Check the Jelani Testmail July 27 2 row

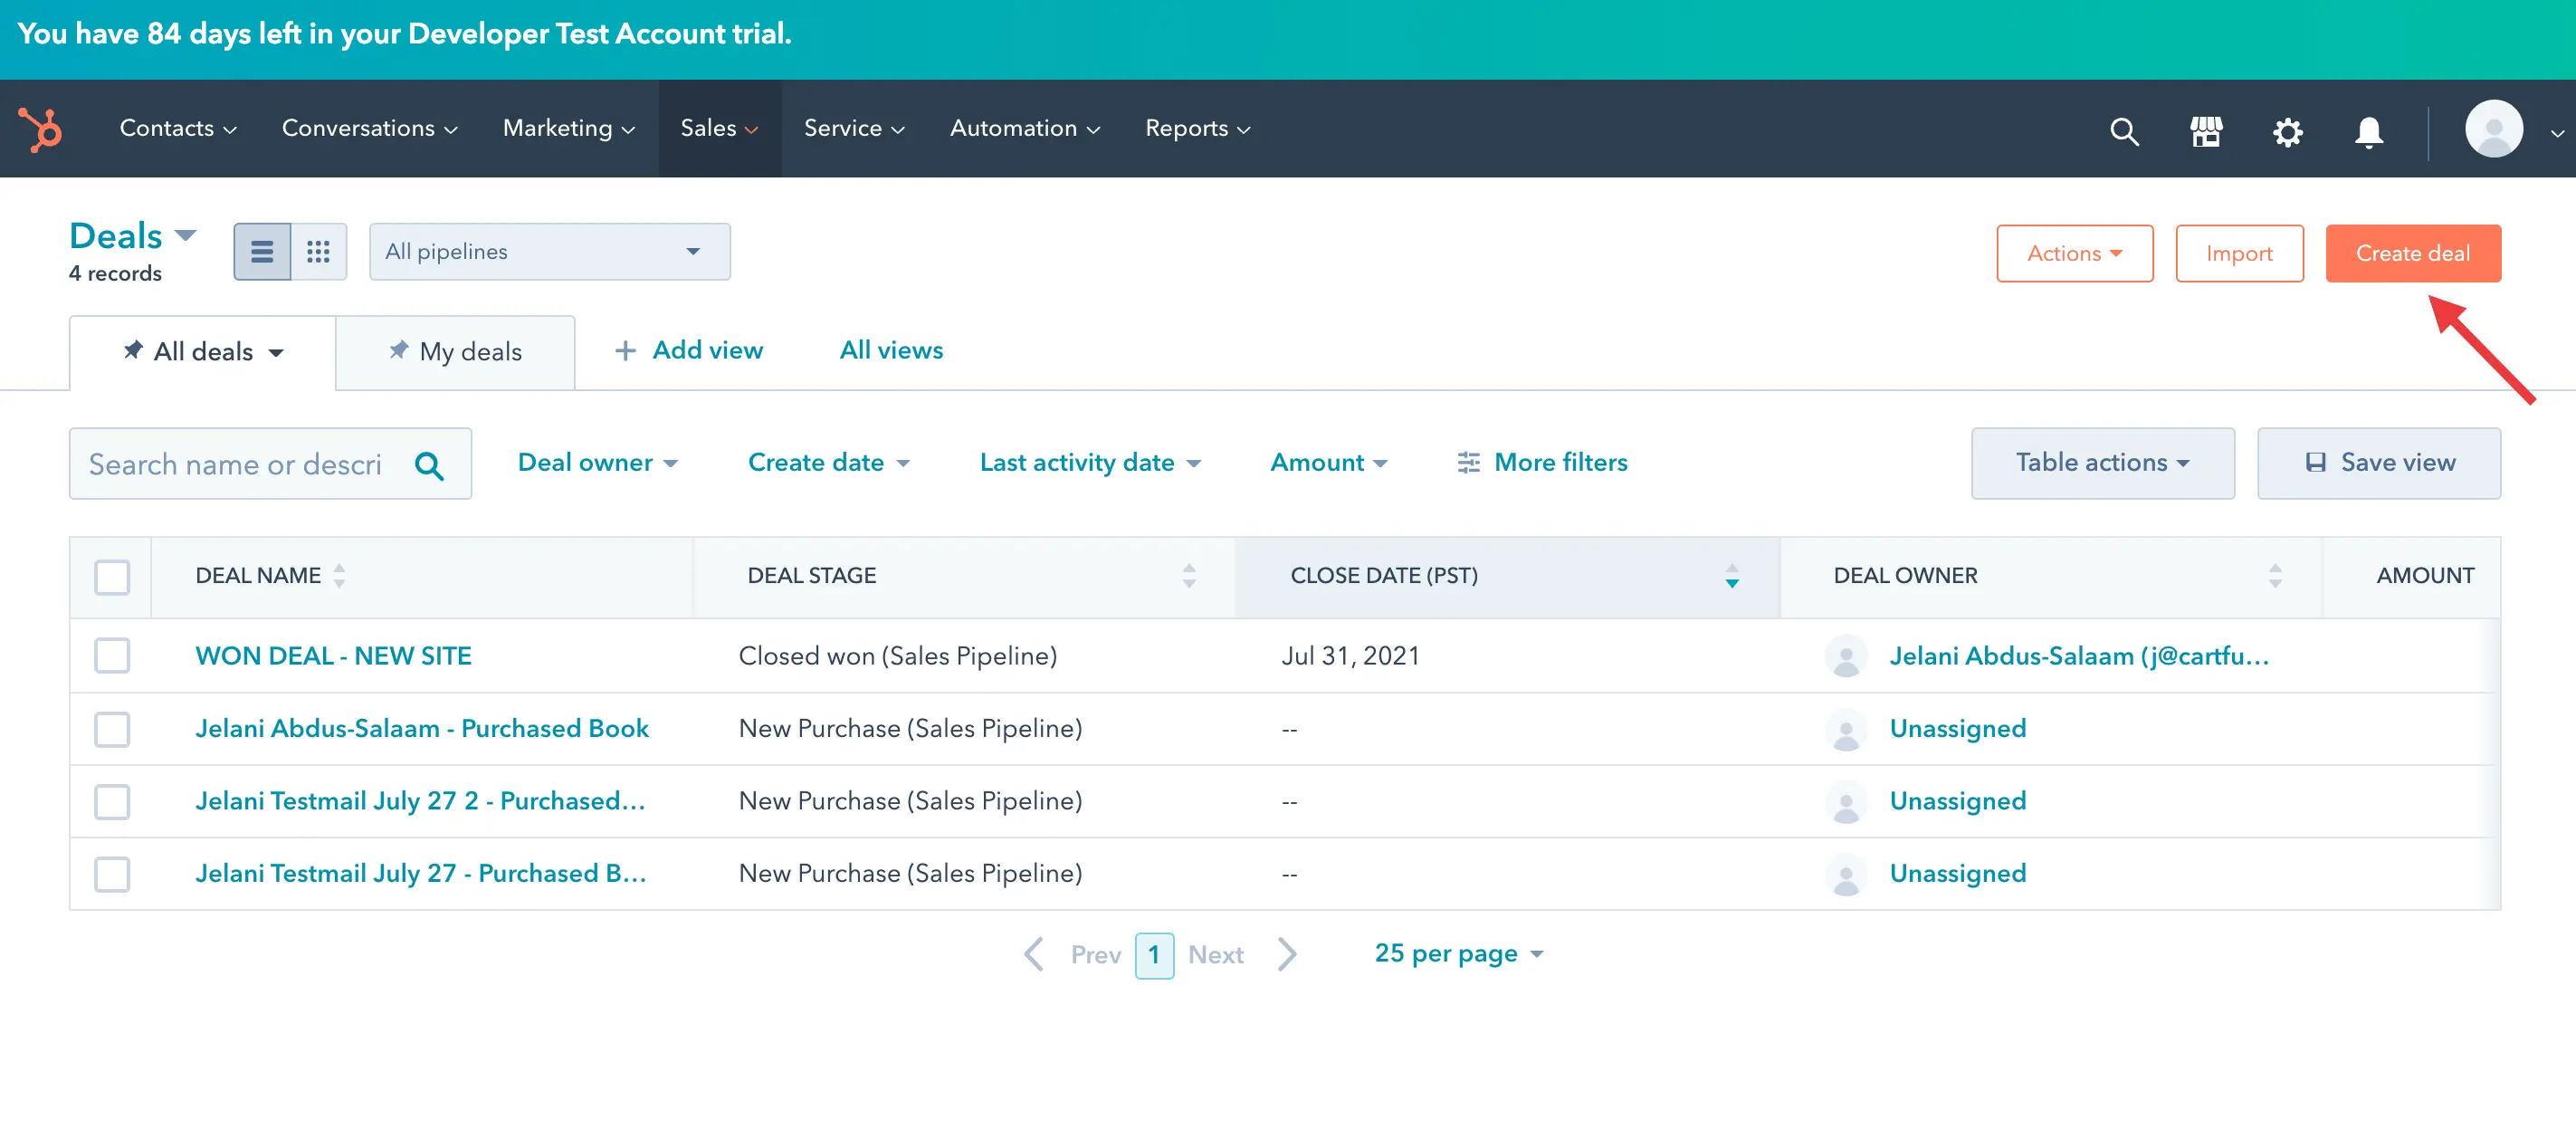coord(112,802)
